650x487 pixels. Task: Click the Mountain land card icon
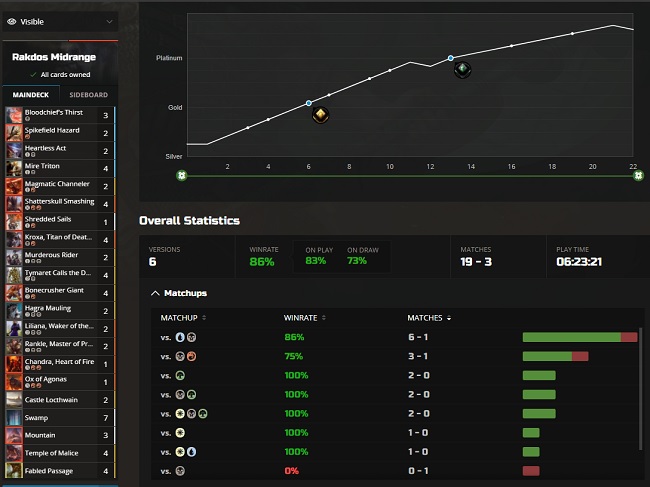(14, 436)
